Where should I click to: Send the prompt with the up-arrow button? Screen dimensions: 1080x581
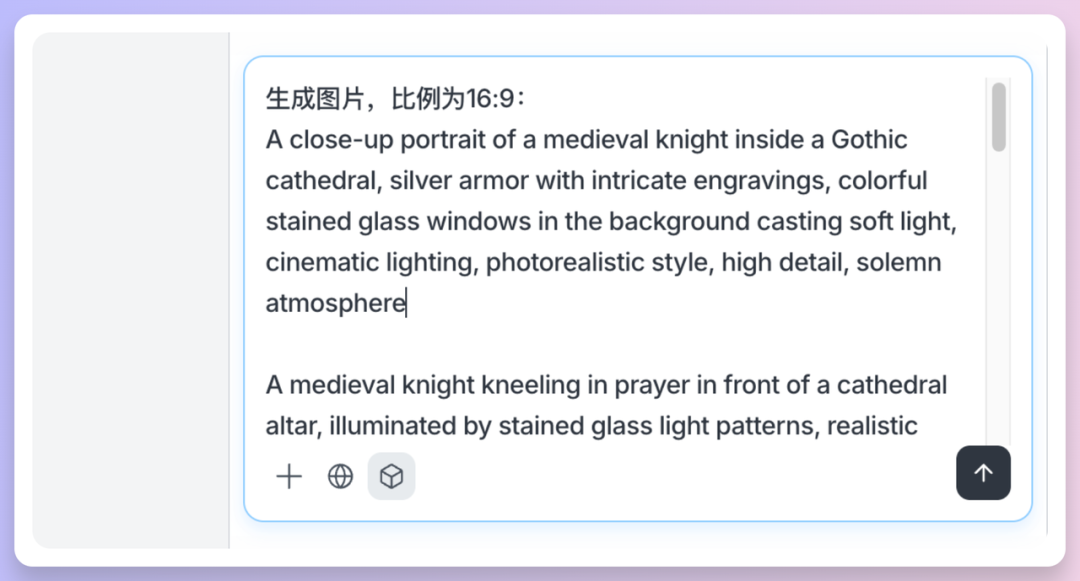[x=983, y=473]
